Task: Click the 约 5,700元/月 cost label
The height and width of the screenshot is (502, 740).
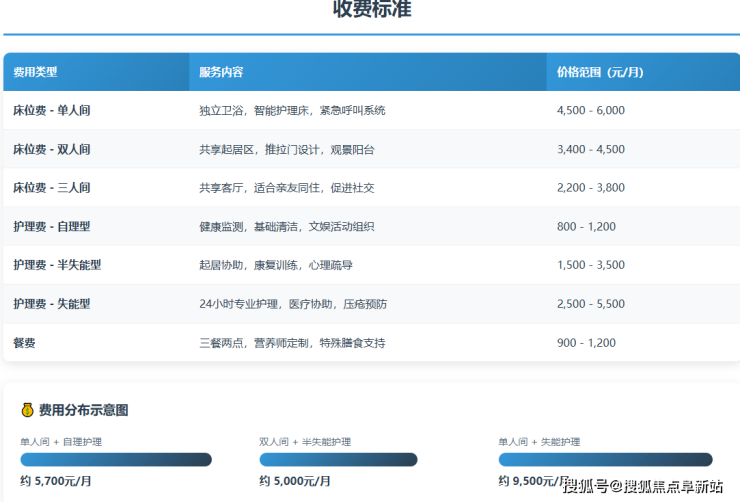Action: (56, 481)
